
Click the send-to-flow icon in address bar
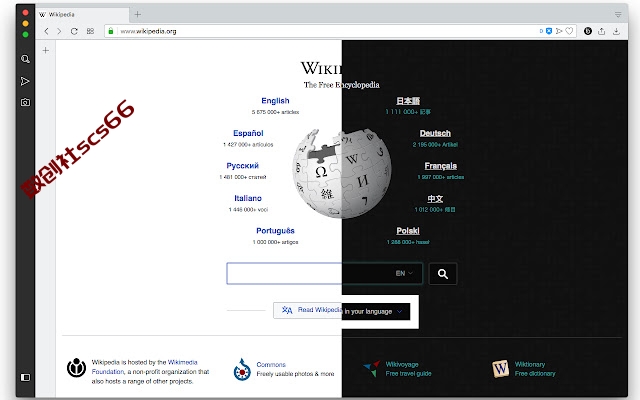point(559,31)
